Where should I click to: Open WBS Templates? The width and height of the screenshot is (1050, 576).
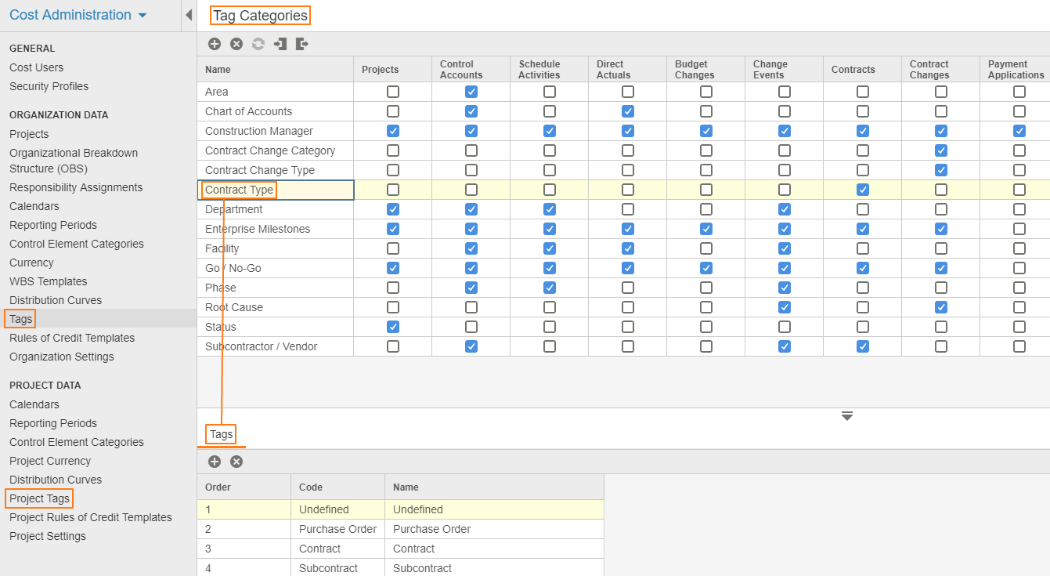(x=48, y=281)
